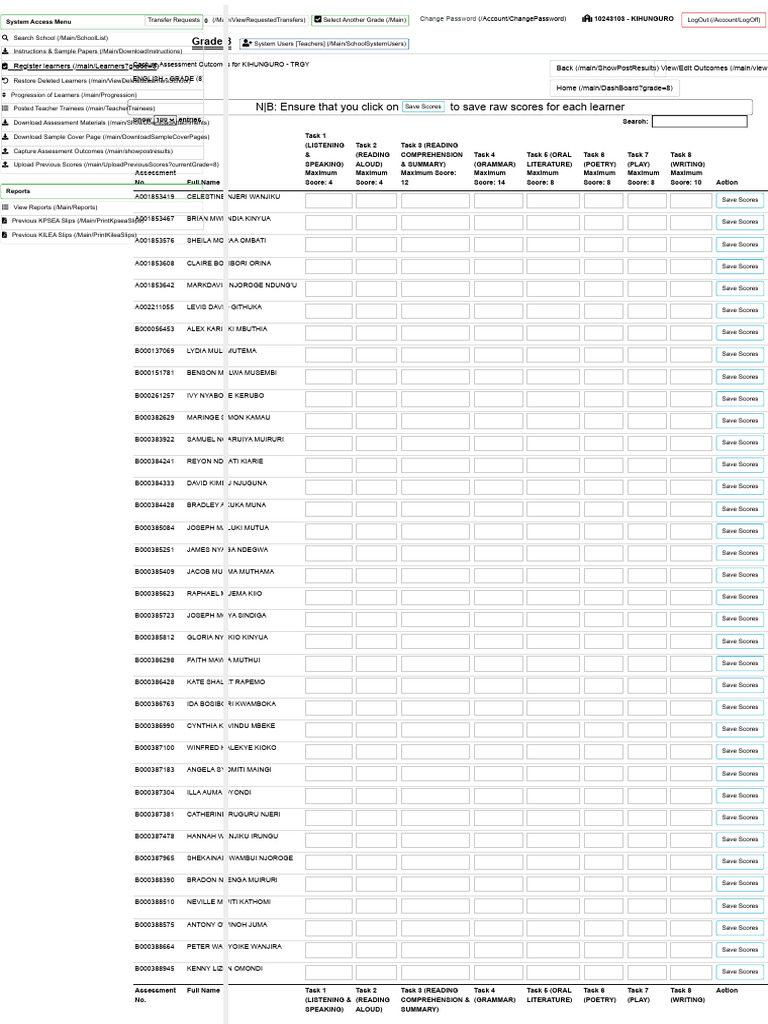Click the file icon for Previous KILEA Slips

point(5,234)
